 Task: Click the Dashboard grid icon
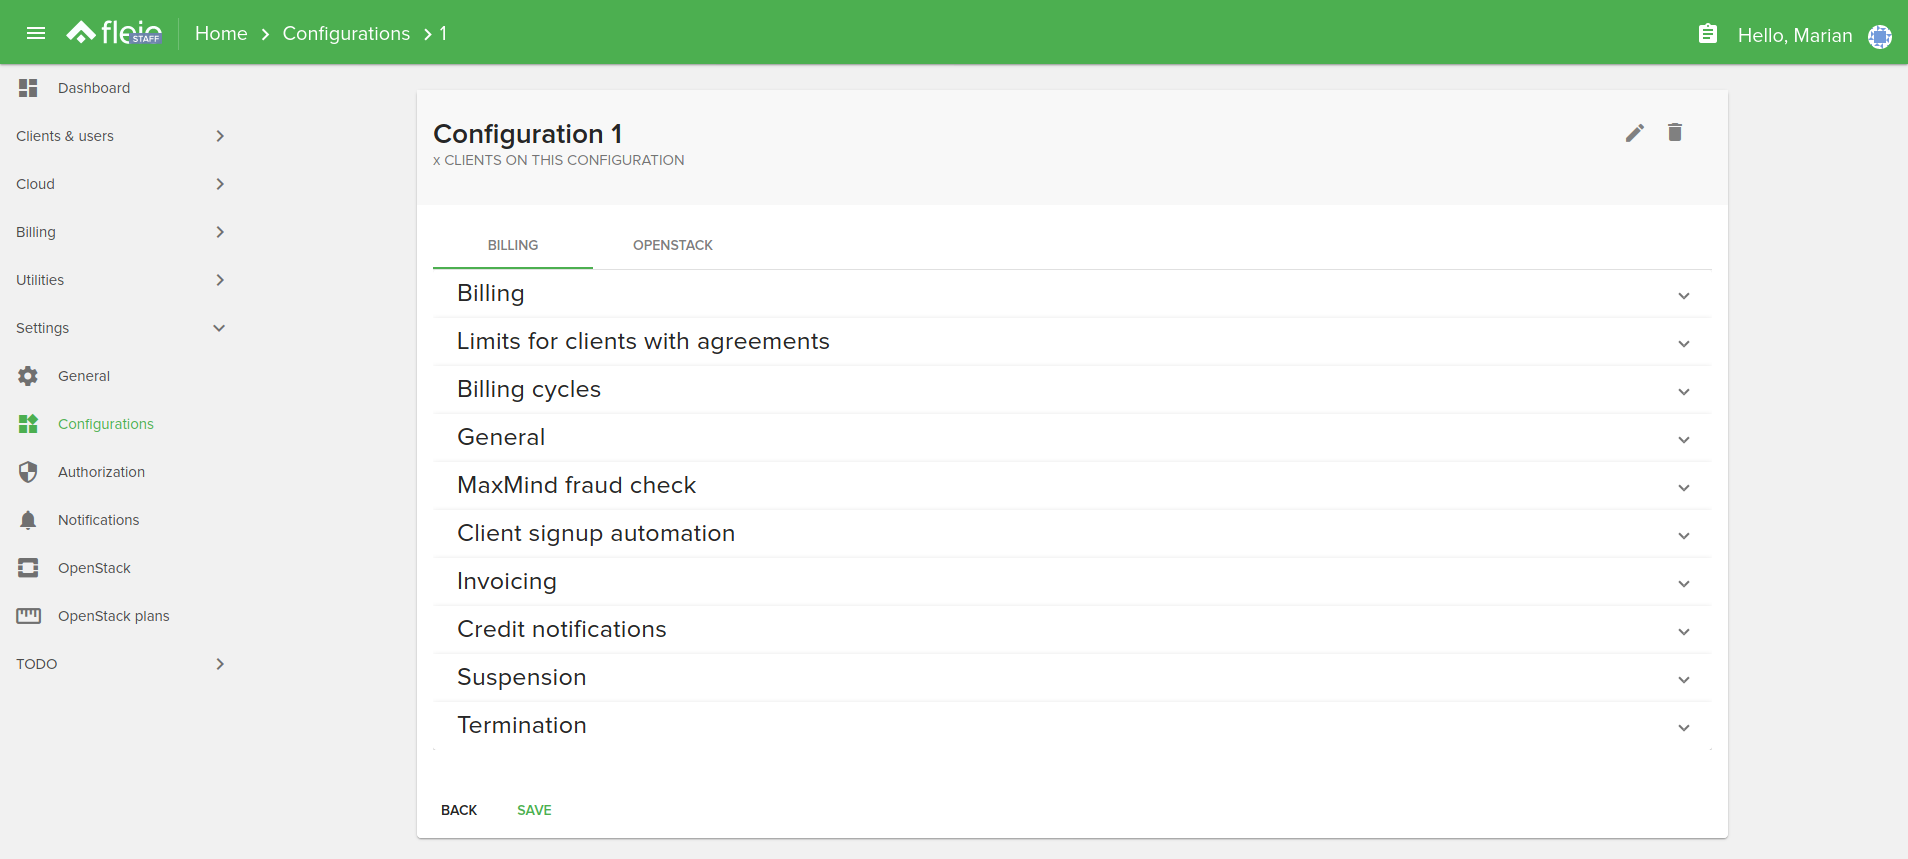tap(28, 88)
